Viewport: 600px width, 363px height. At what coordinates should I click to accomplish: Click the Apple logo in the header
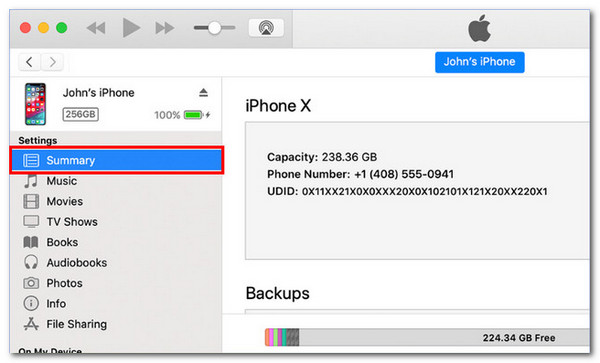pyautogui.click(x=479, y=28)
